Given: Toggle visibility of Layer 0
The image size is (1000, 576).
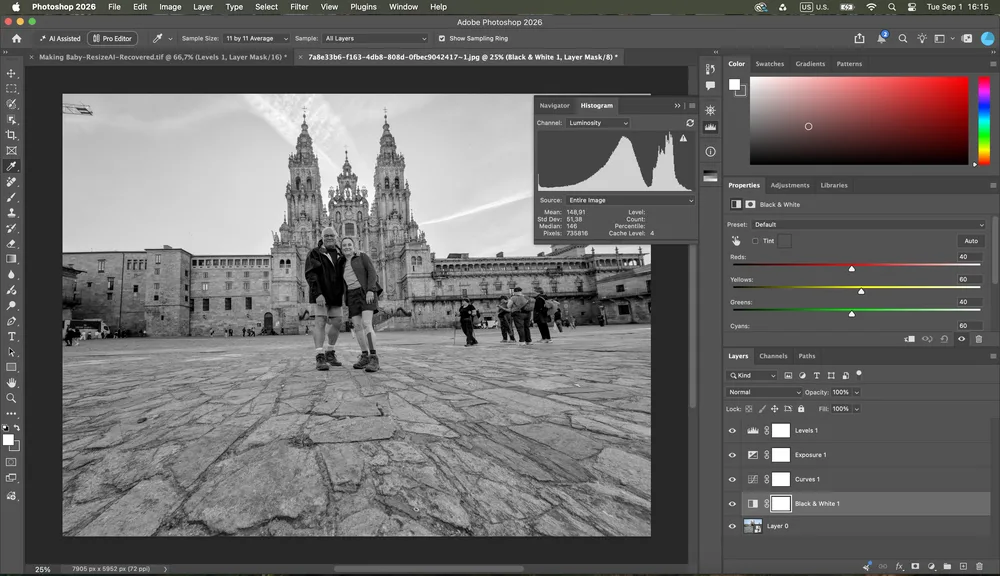Looking at the screenshot, I should point(732,526).
